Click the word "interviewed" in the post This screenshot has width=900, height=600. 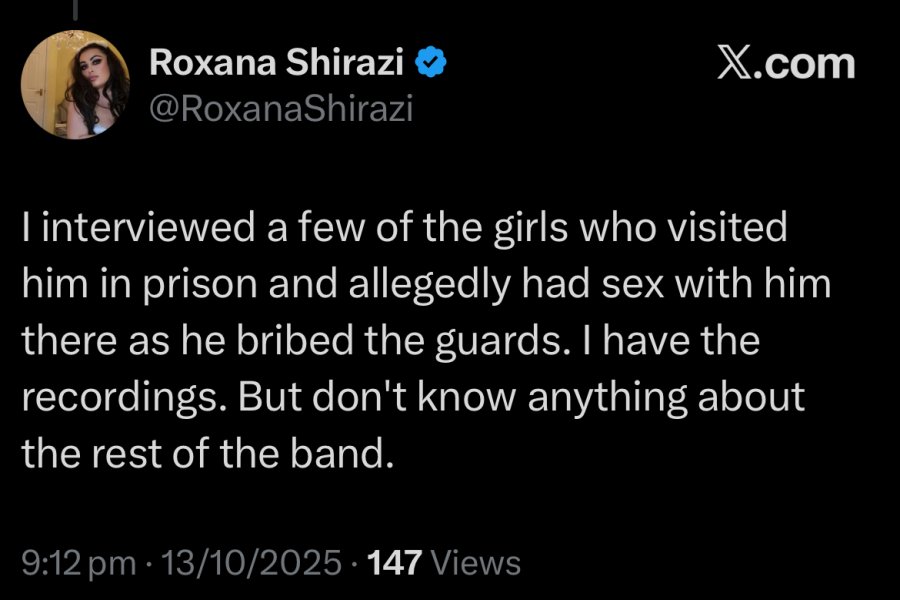point(148,227)
